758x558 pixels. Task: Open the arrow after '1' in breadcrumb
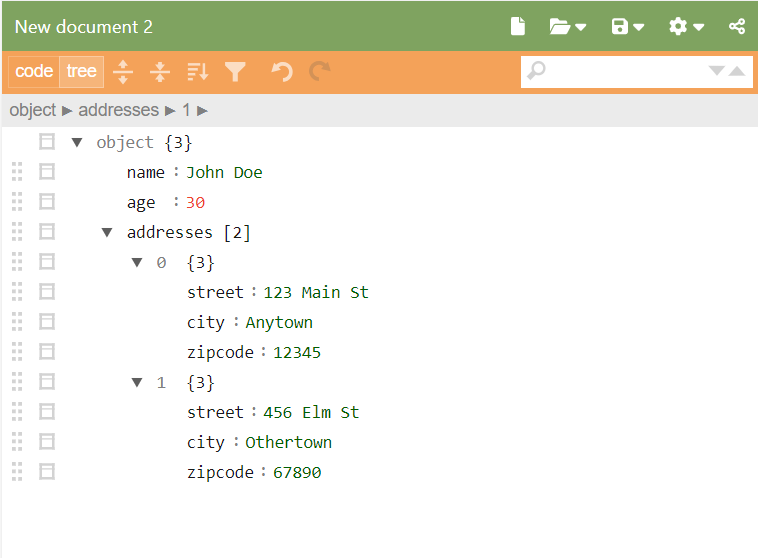click(202, 111)
